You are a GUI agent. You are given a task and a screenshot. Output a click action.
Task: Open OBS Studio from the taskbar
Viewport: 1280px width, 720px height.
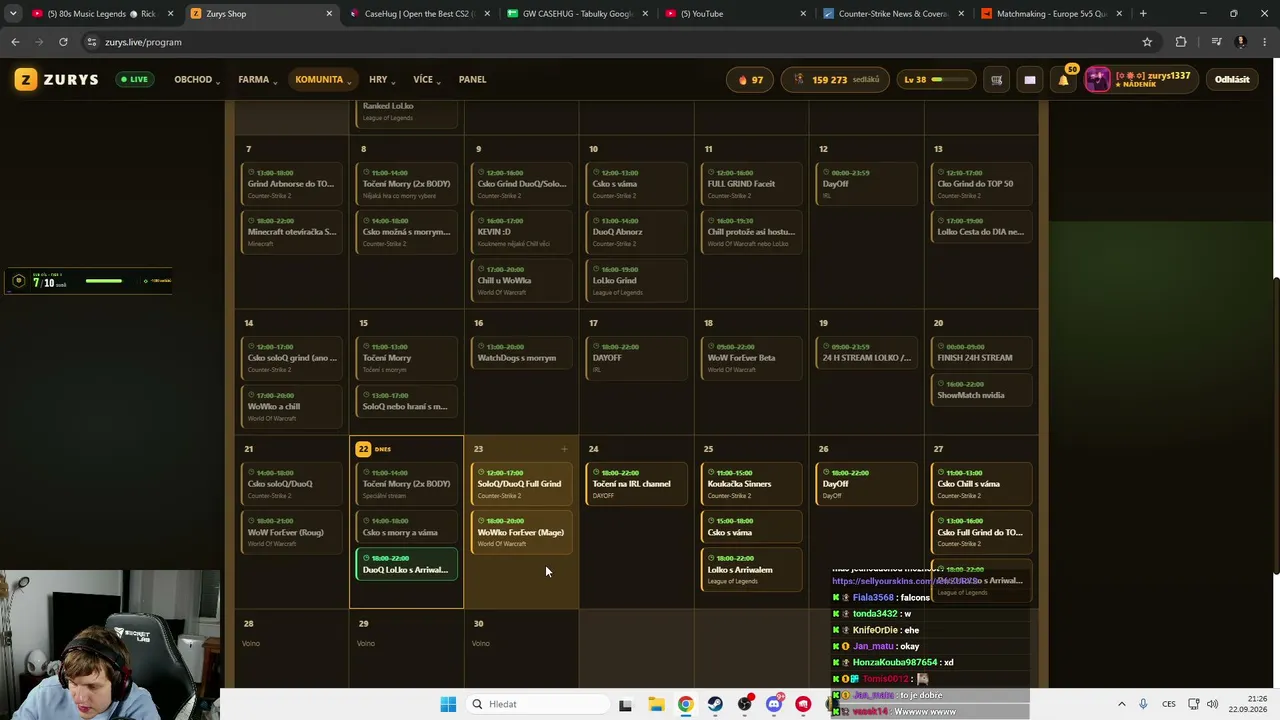tap(745, 704)
